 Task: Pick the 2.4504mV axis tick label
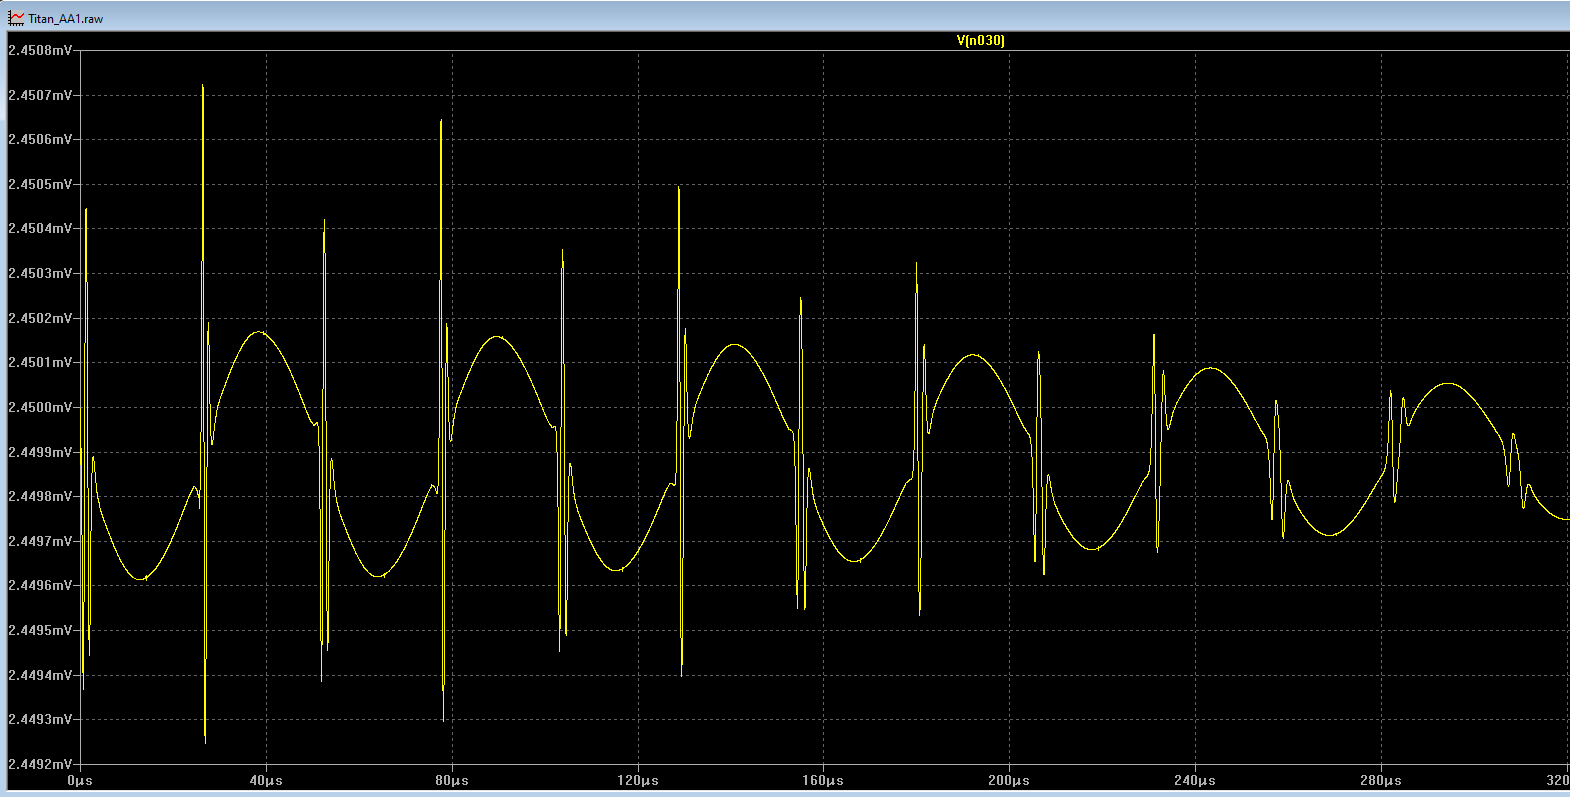(x=40, y=228)
